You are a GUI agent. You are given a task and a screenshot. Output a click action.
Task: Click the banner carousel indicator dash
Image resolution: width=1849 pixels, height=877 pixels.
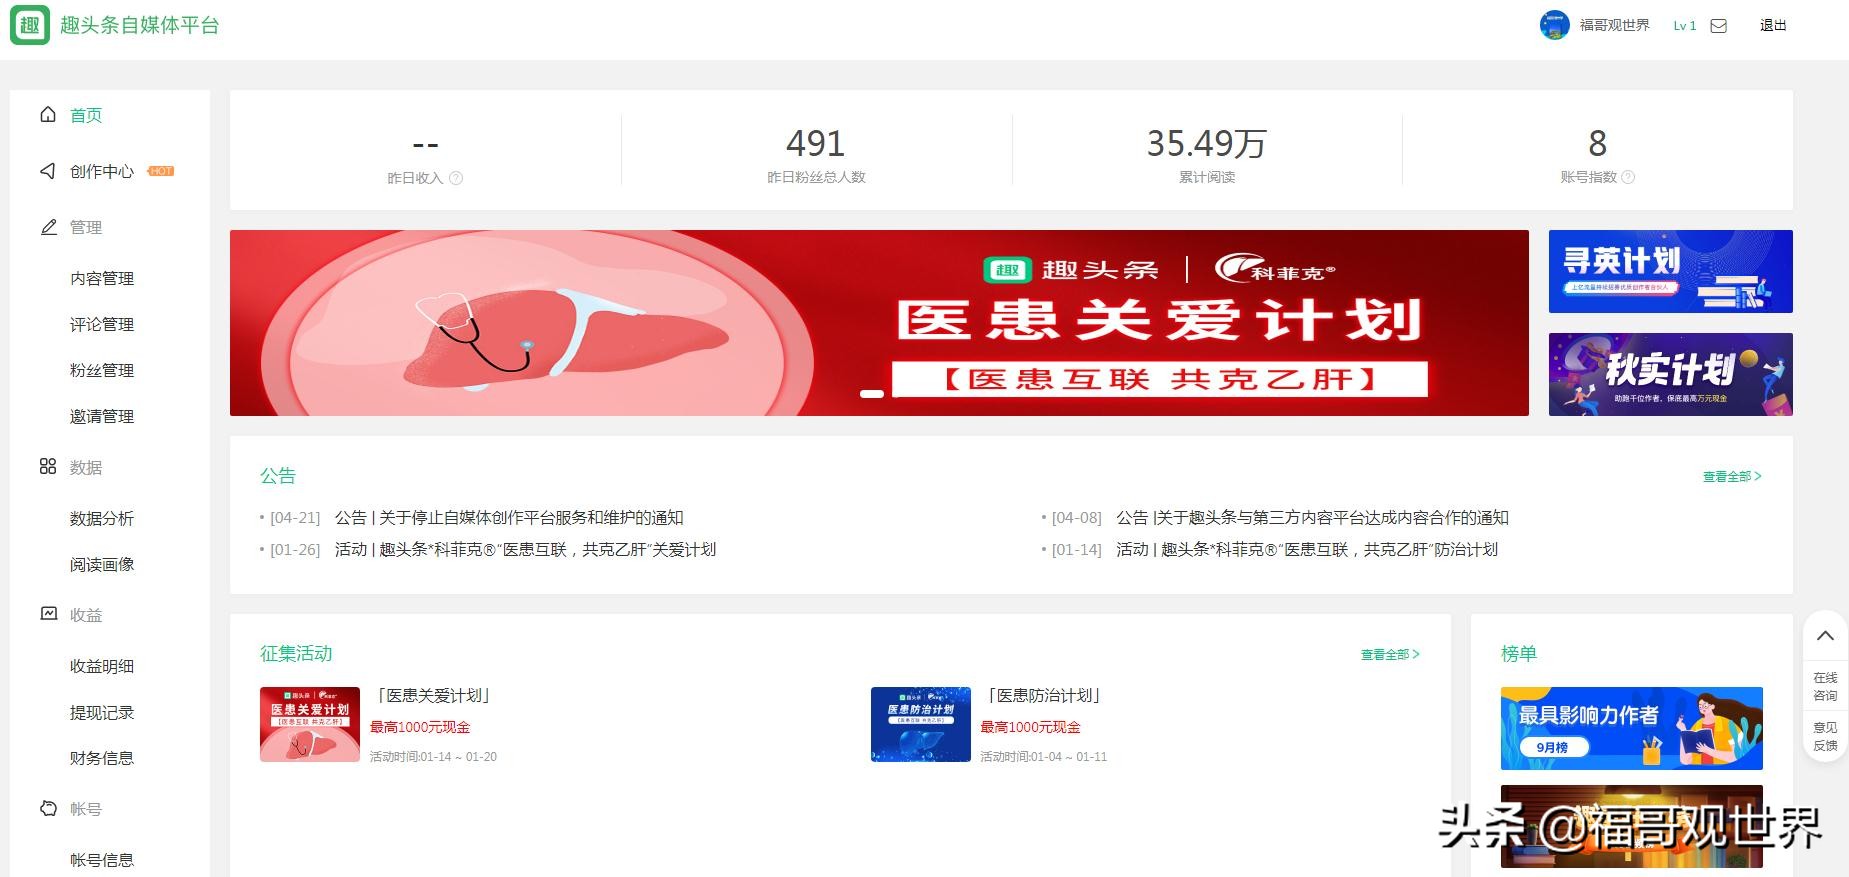(x=872, y=394)
